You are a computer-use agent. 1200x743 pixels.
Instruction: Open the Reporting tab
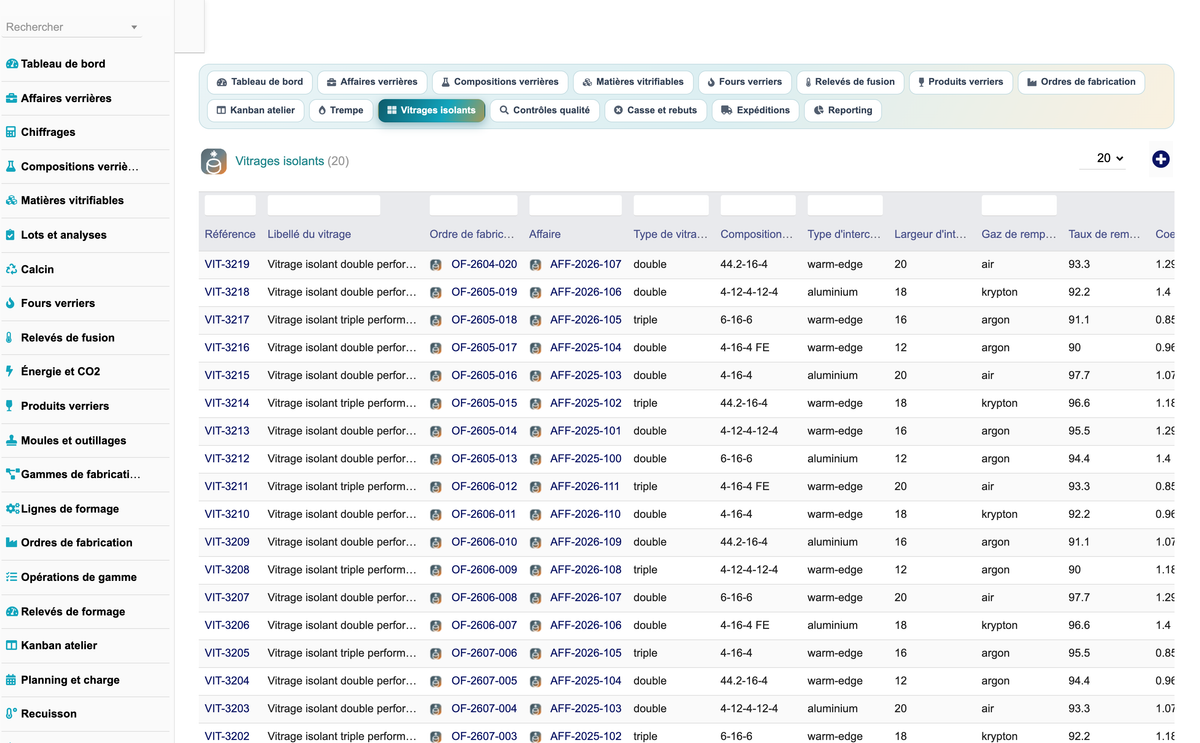842,110
